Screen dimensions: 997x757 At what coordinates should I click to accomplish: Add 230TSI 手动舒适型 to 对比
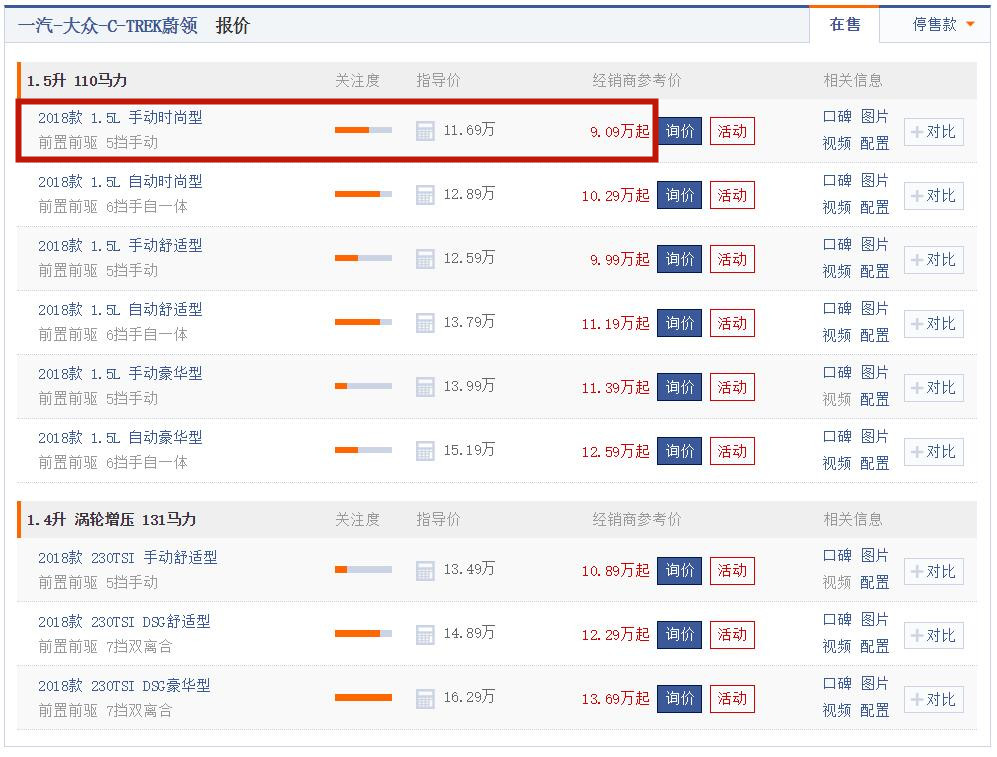(x=933, y=571)
